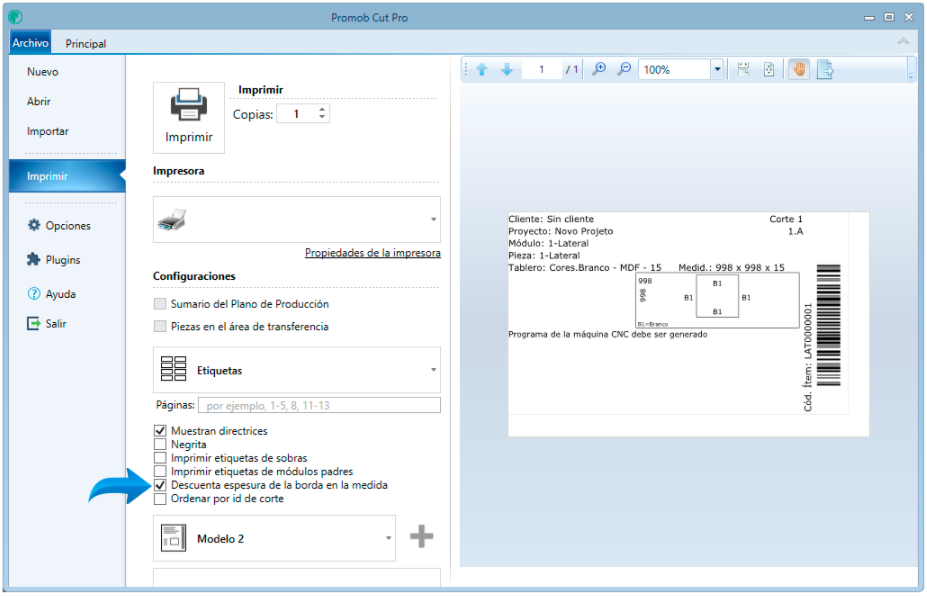Viewport: 927px width, 596px height.
Task: Uncheck Muestran directrices
Action: pos(160,430)
